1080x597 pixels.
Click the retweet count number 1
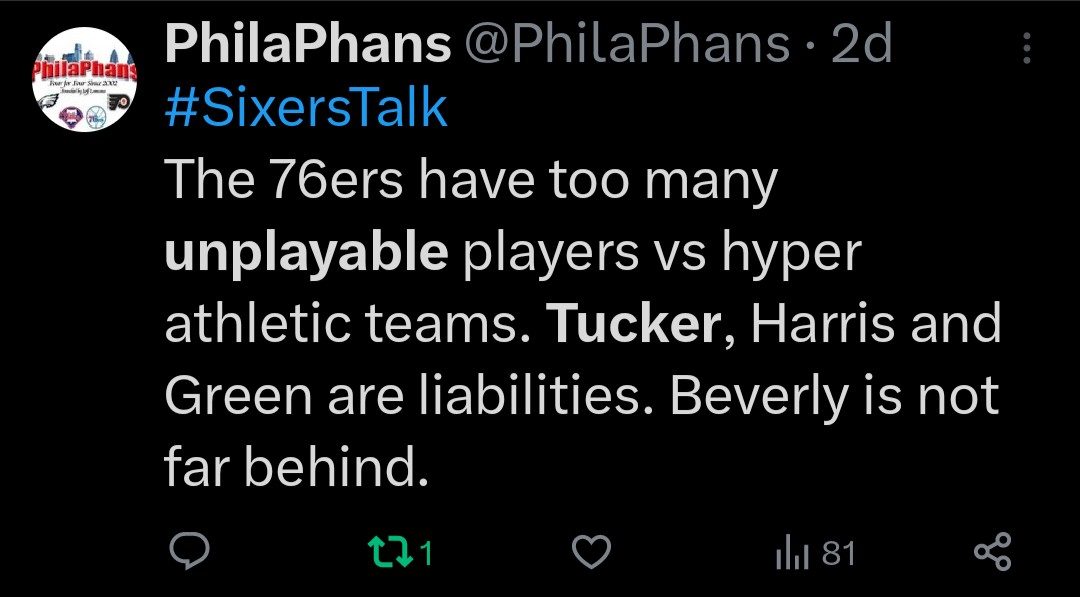click(x=426, y=553)
